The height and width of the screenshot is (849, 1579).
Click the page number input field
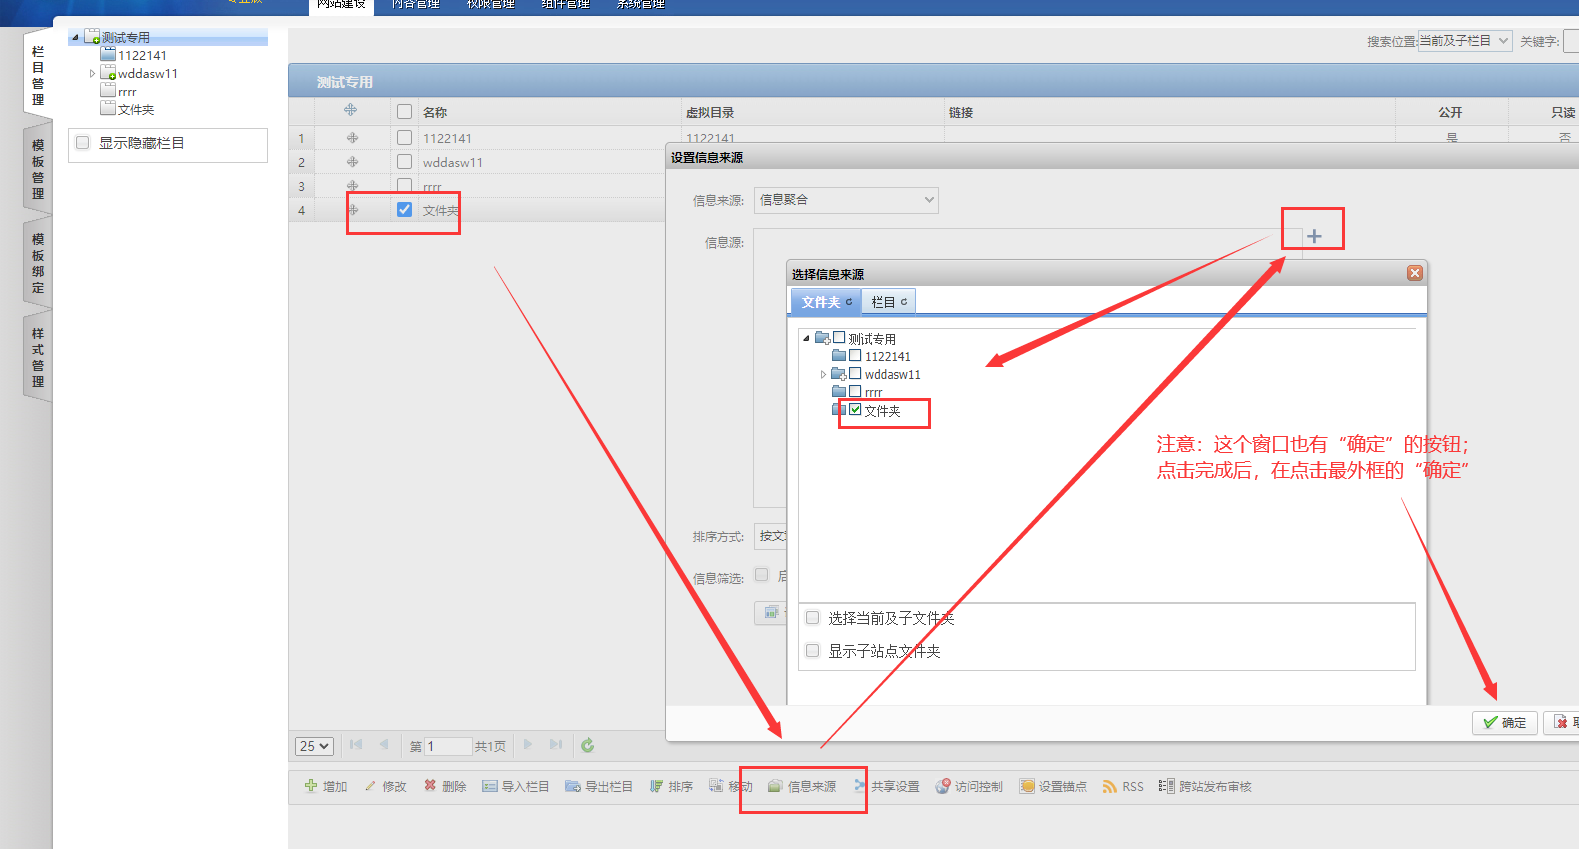[447, 746]
